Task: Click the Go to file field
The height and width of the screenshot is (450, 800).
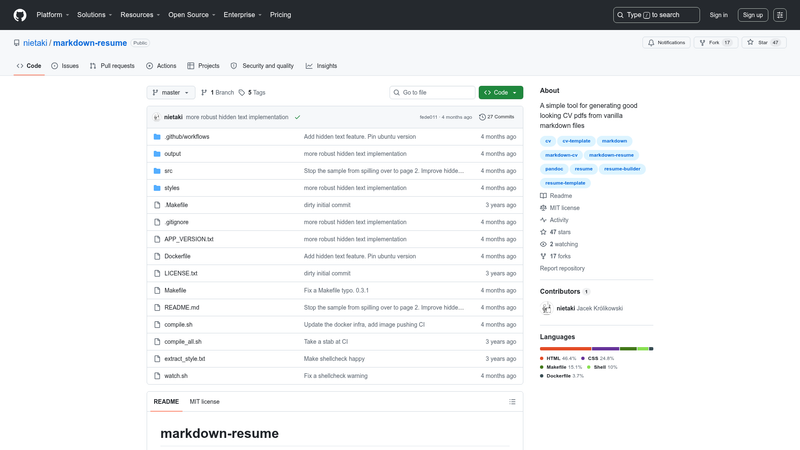Action: coord(432,92)
